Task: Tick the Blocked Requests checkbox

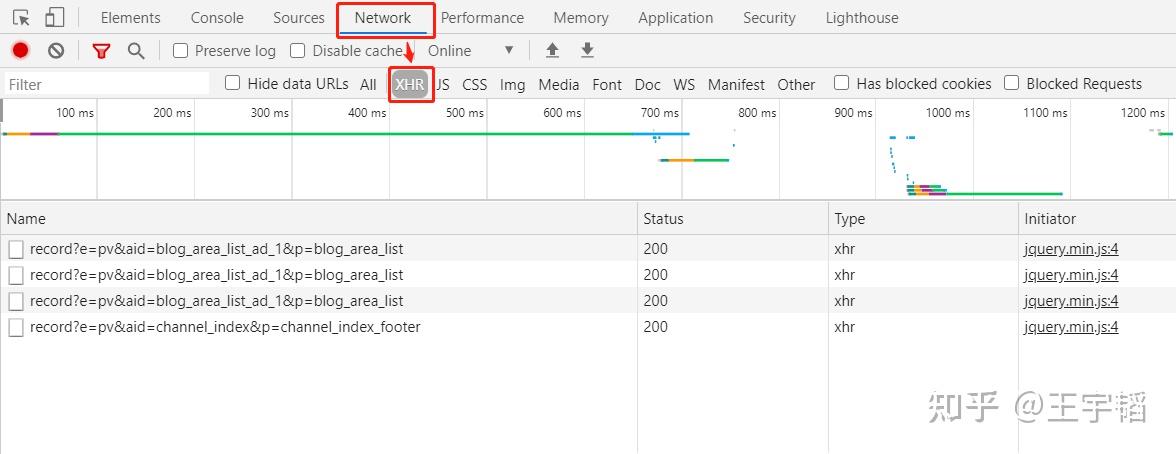Action: tap(1012, 83)
